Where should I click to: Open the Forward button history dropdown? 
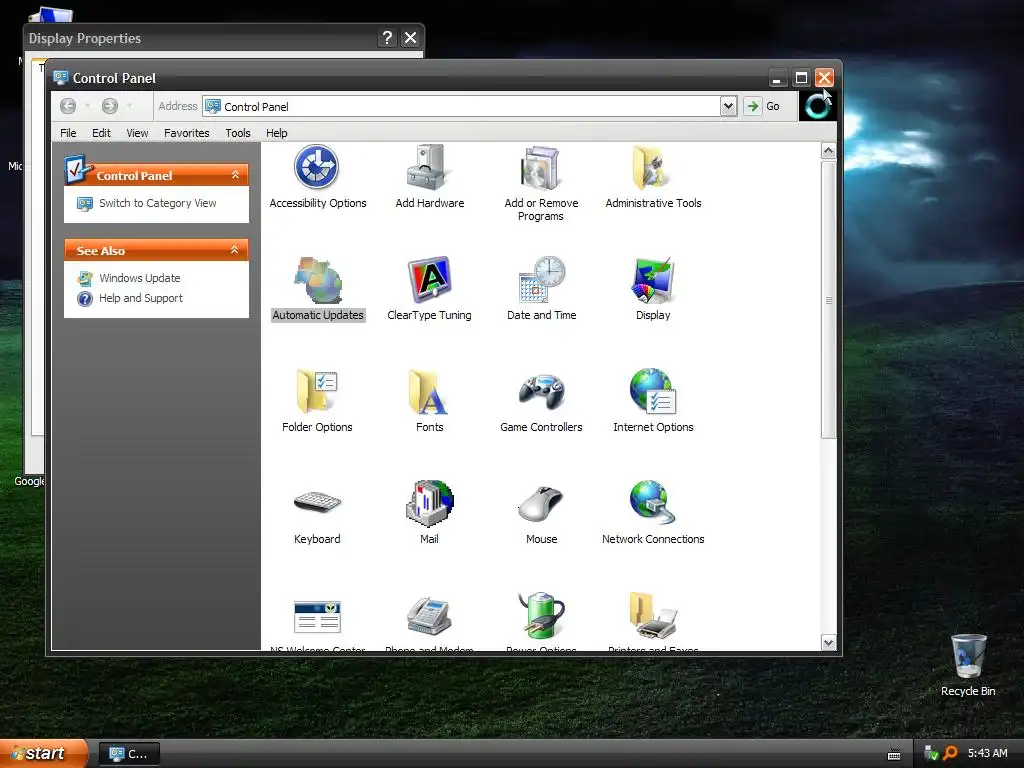tap(129, 106)
